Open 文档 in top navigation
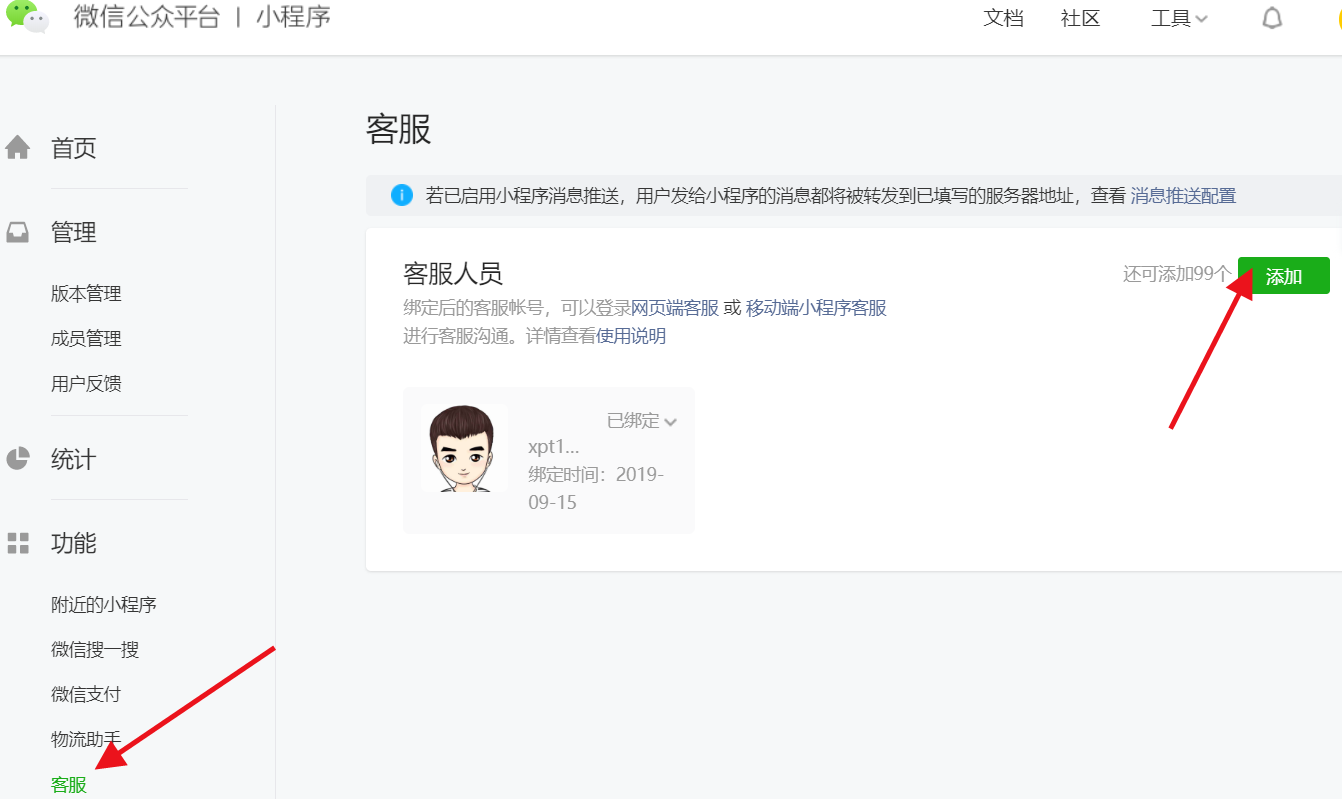The height and width of the screenshot is (799, 1342). tap(1003, 18)
